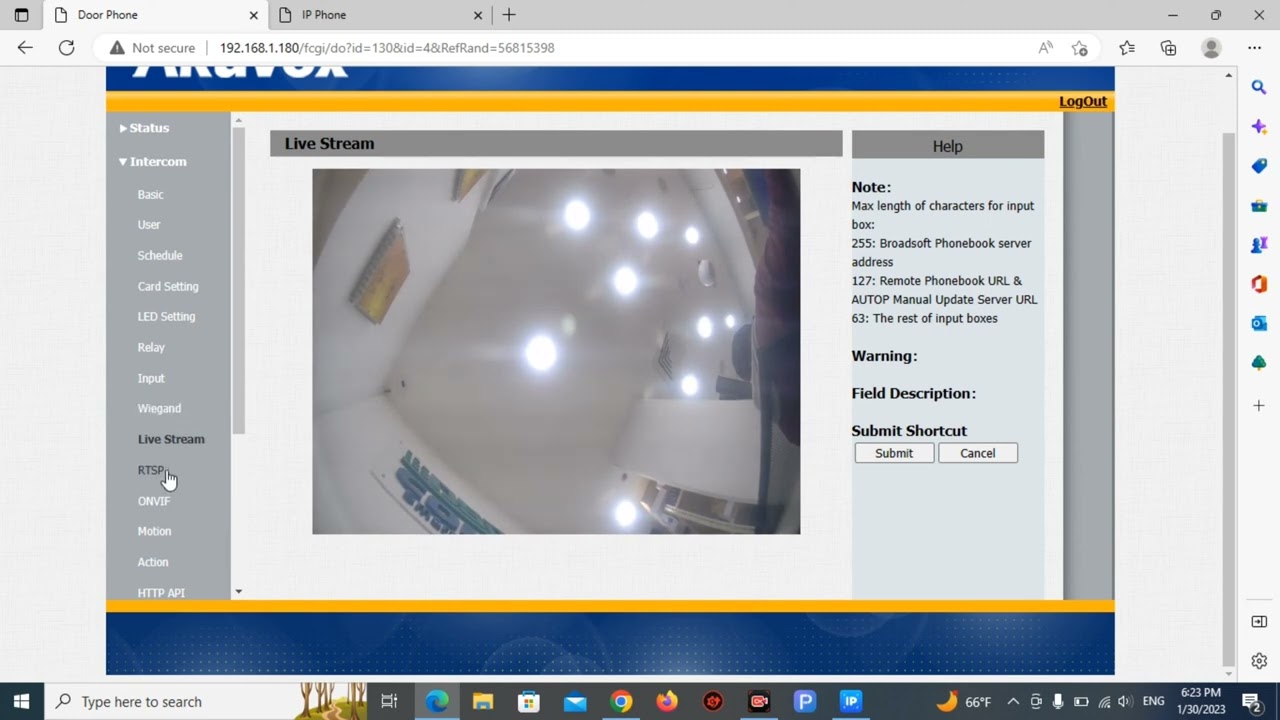This screenshot has width=1280, height=720.
Task: Open the notification center icon
Action: 1250,701
